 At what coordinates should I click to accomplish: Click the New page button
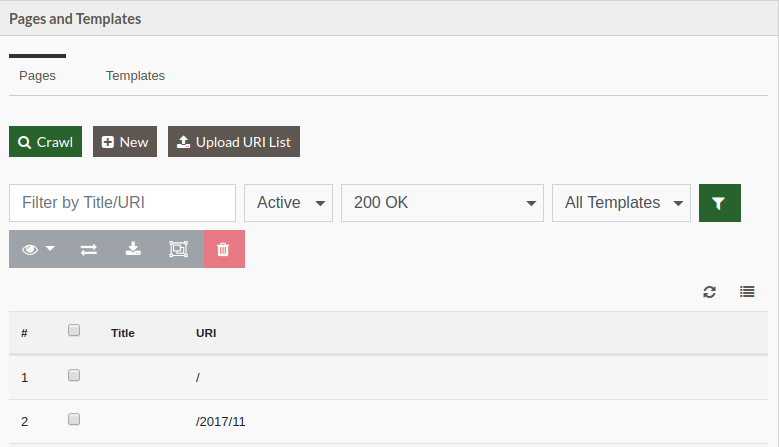pos(125,142)
